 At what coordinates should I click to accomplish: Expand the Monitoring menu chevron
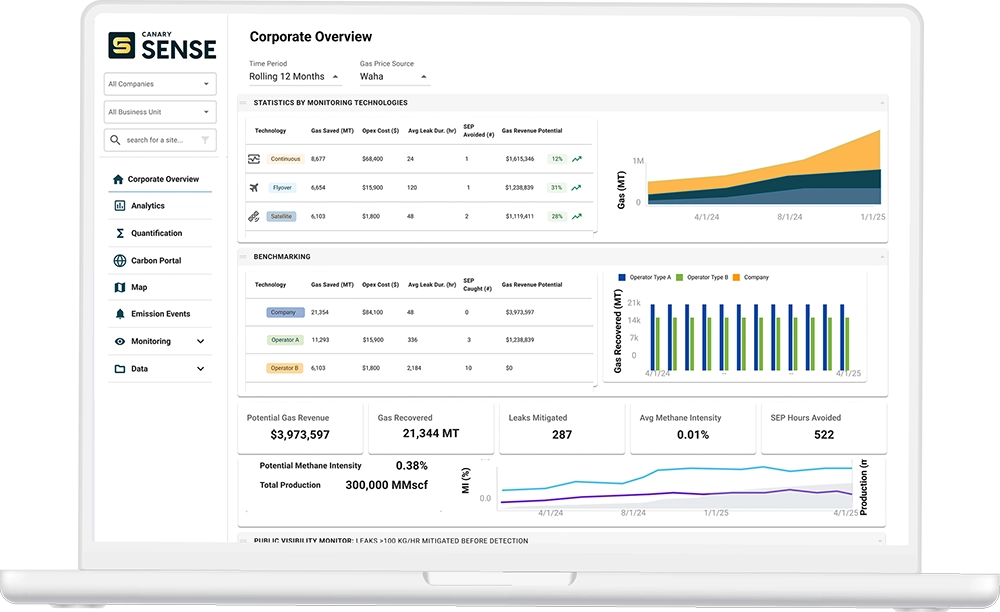(x=200, y=341)
